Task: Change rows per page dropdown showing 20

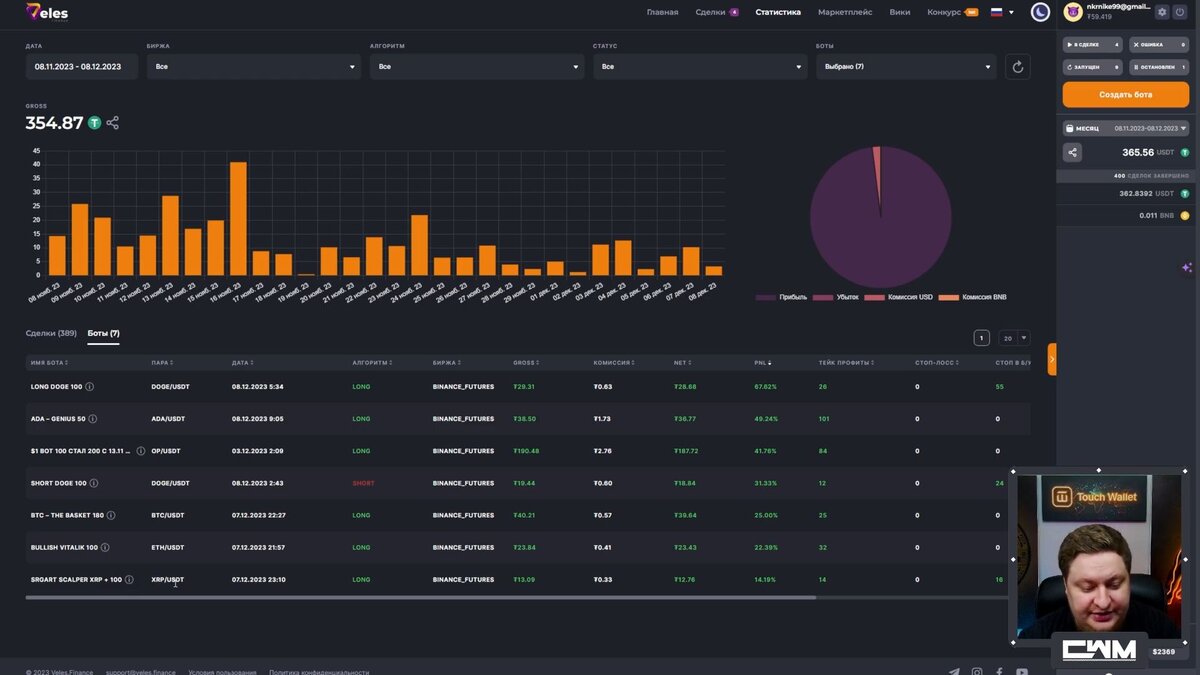Action: (x=1014, y=338)
